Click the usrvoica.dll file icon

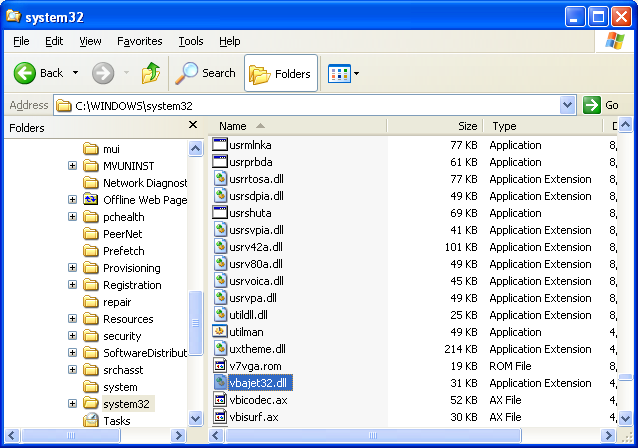220,281
